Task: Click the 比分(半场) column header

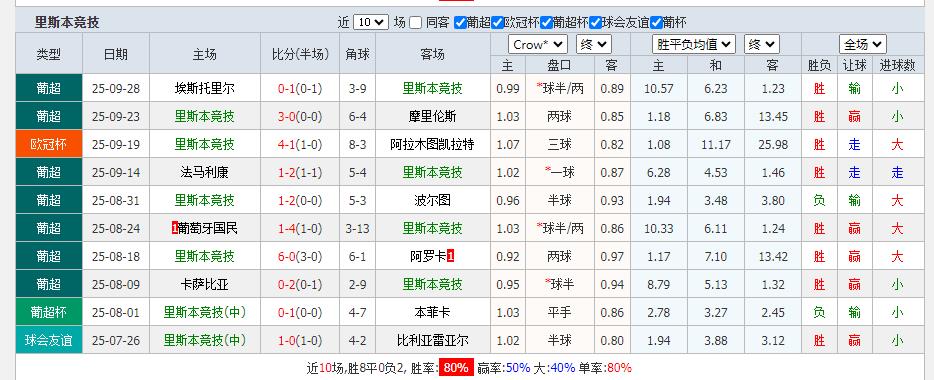Action: pos(300,54)
